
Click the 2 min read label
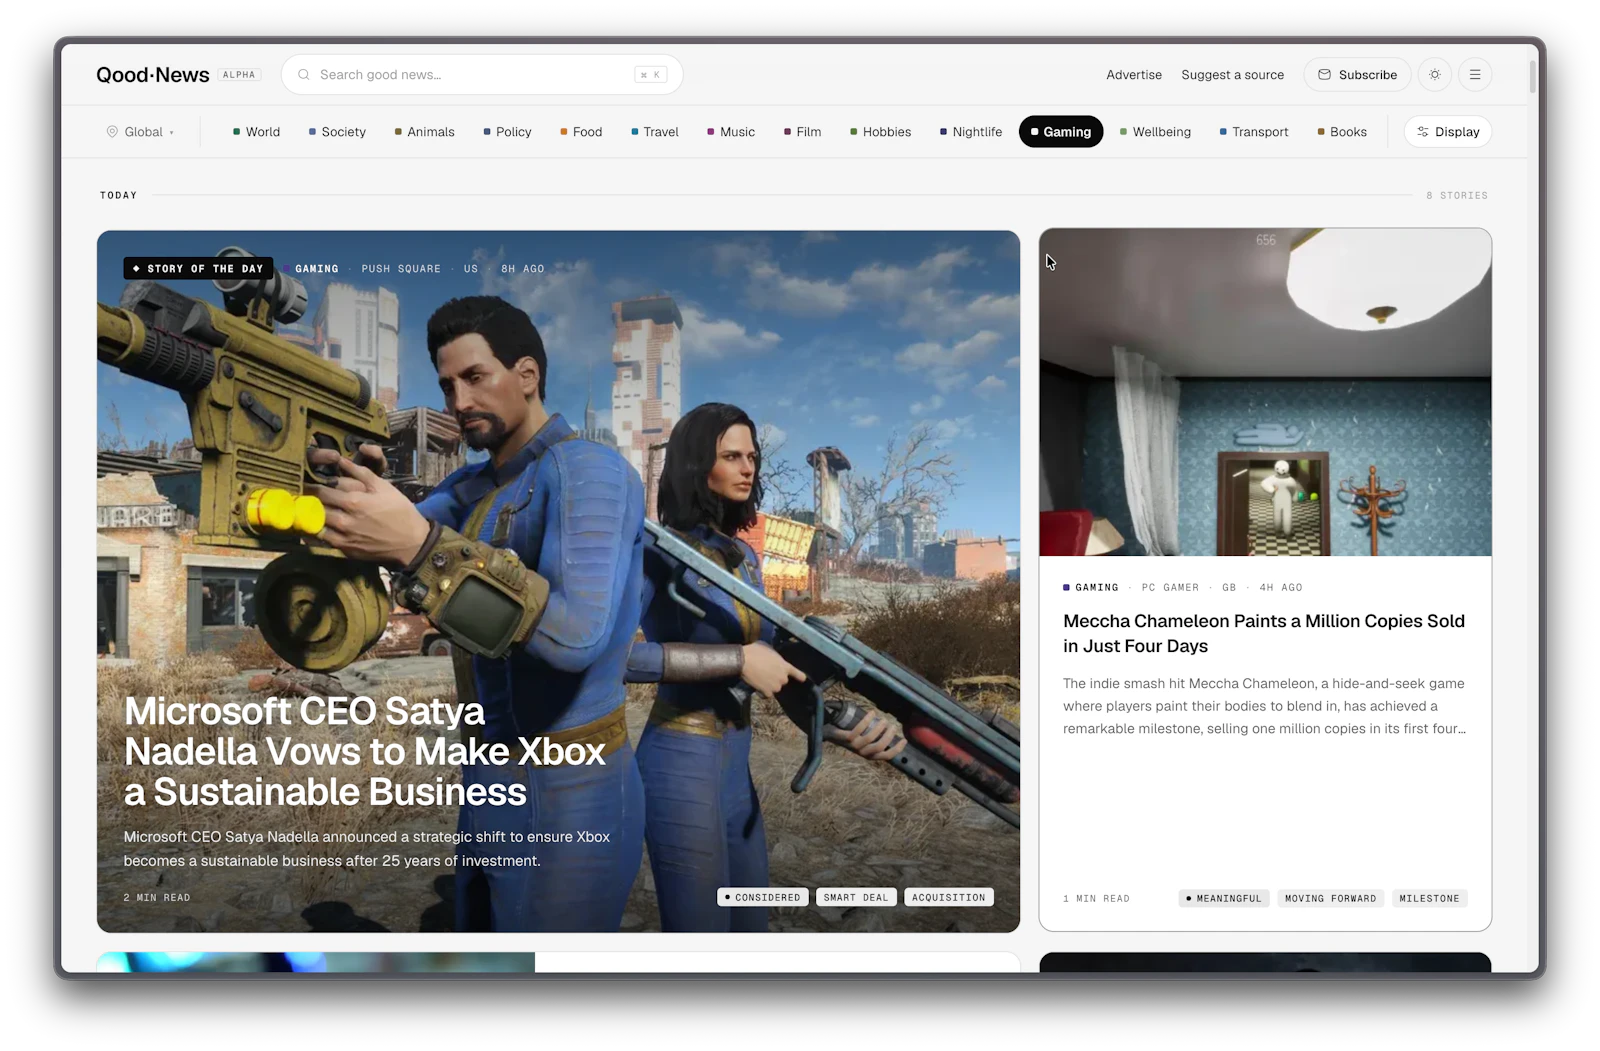click(157, 898)
